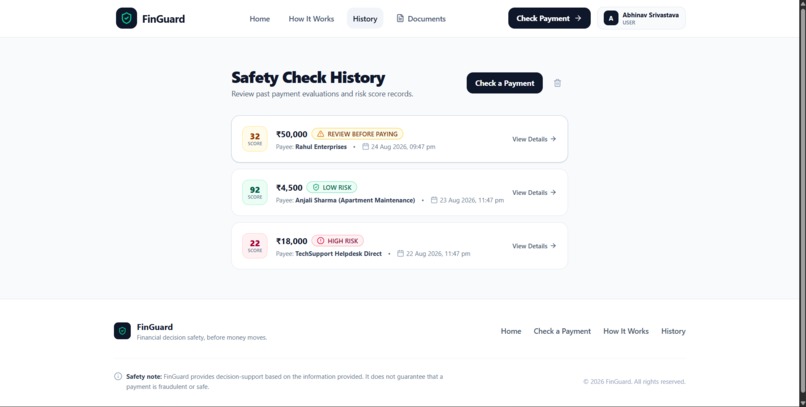
Task: Click the Low Risk tag
Action: 332,188
